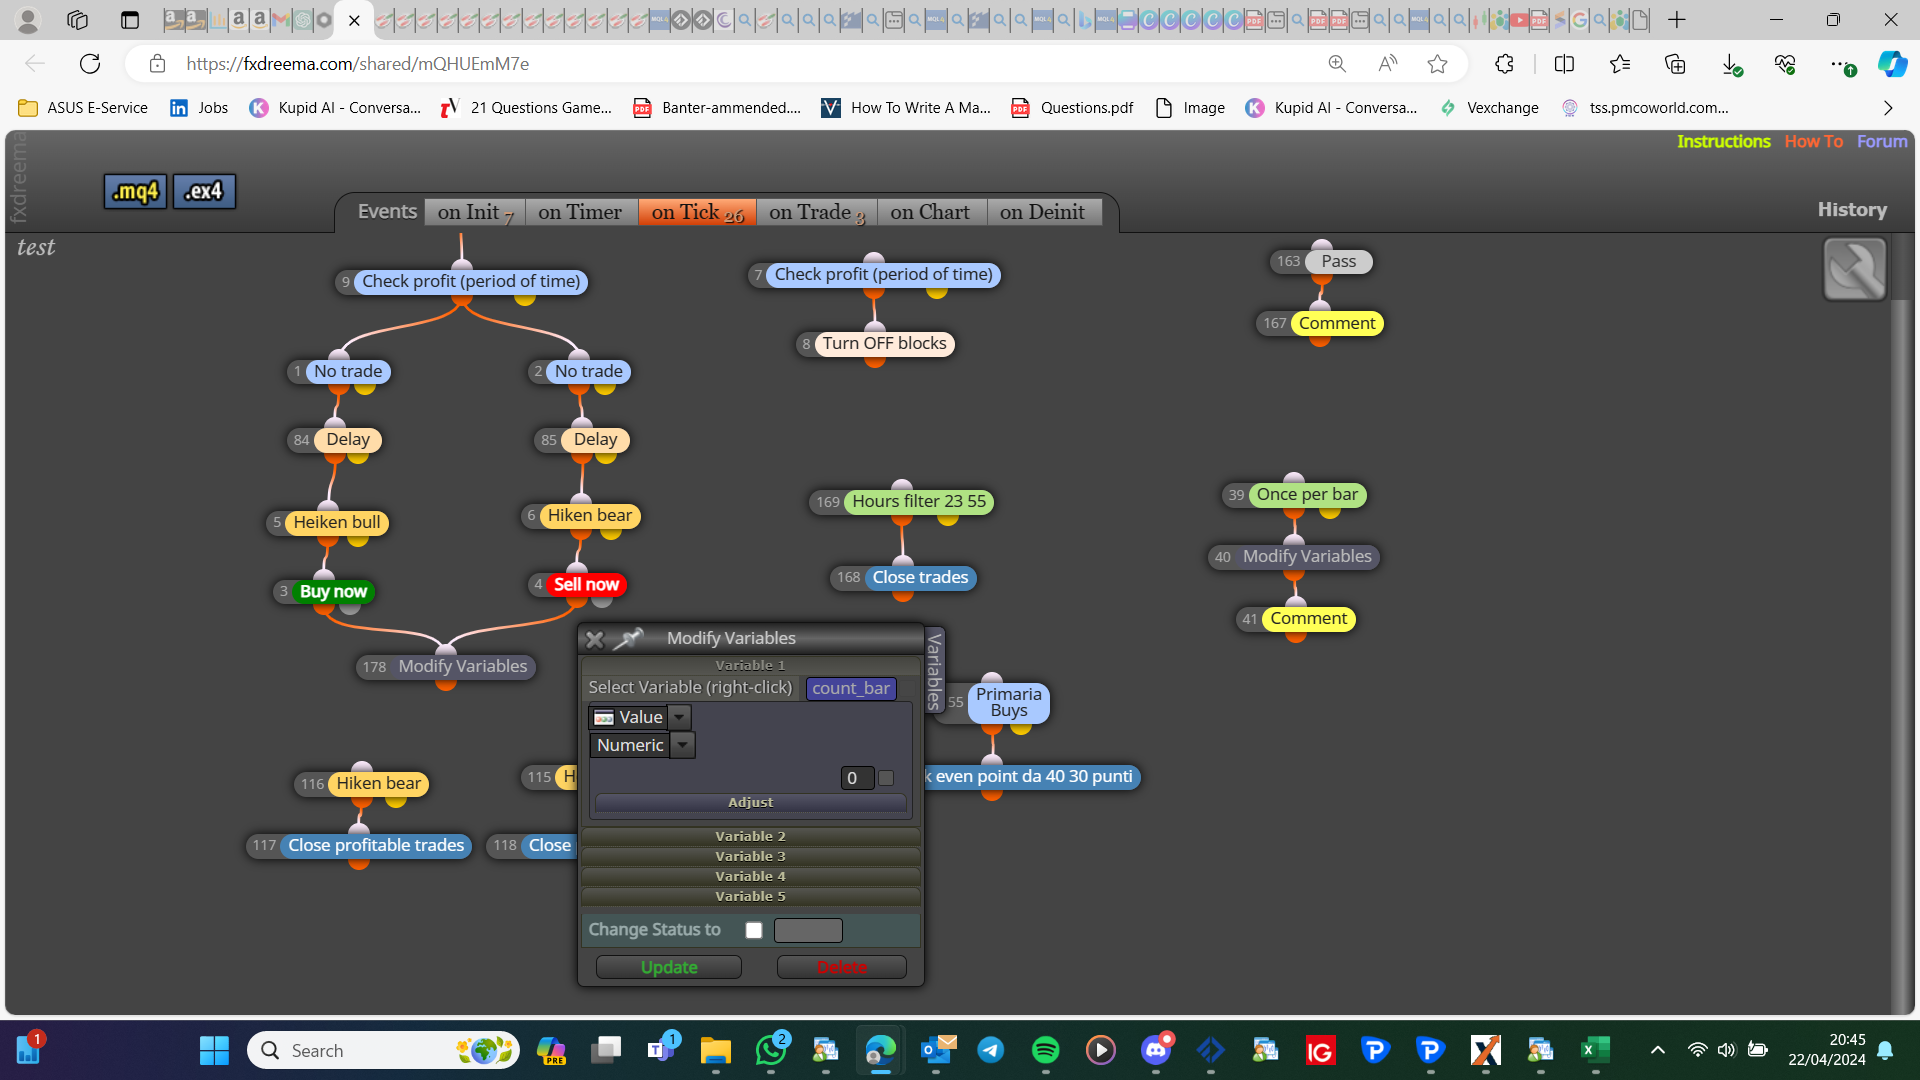Image resolution: width=1920 pixels, height=1080 pixels.
Task: Expand the Variable 2 section
Action: (750, 836)
